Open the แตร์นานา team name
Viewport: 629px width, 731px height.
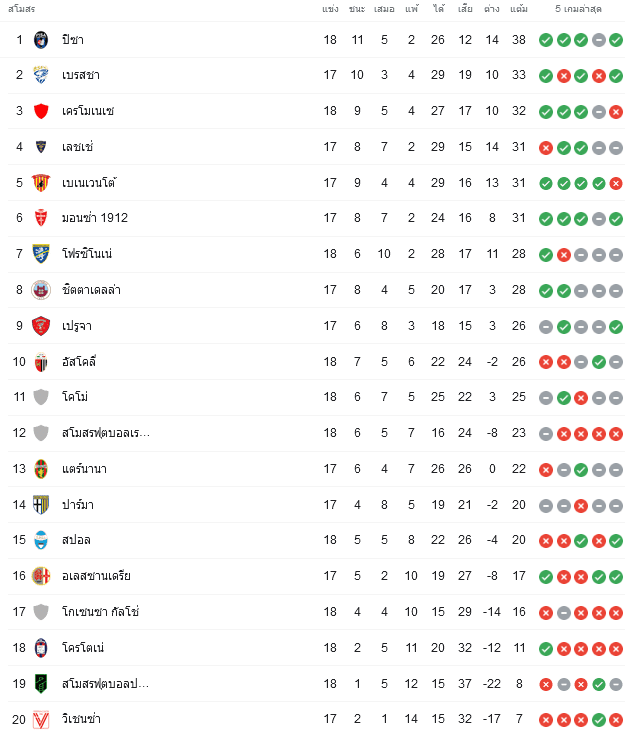point(84,469)
